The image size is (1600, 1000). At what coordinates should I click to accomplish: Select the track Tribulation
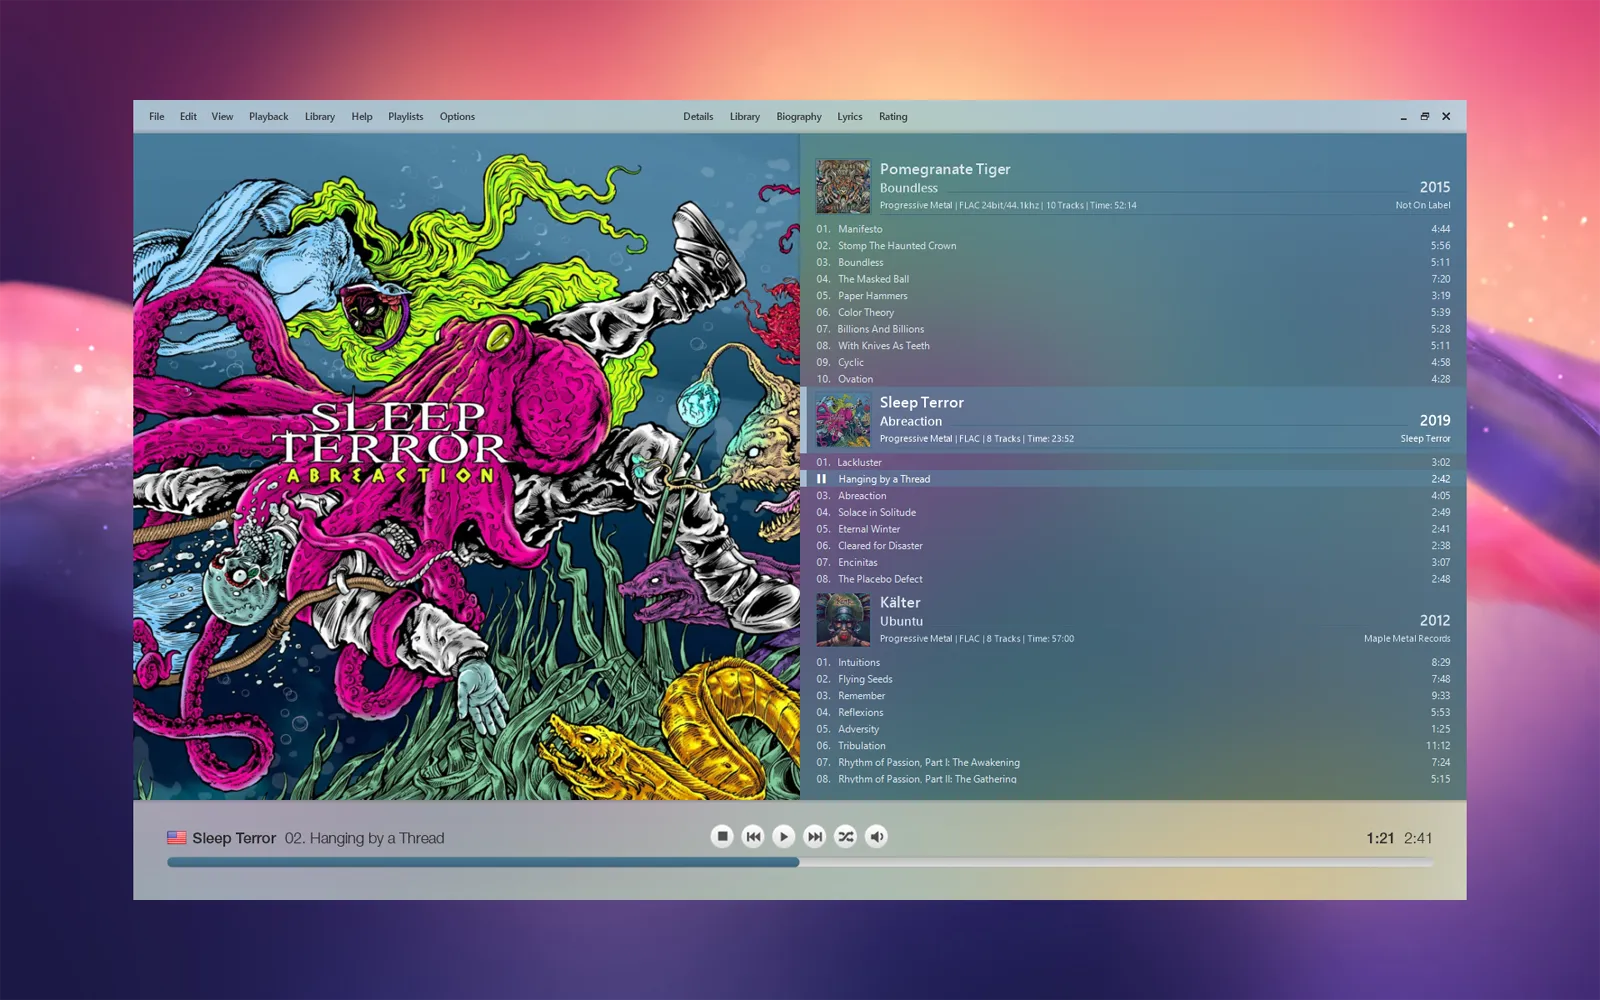1133,746
